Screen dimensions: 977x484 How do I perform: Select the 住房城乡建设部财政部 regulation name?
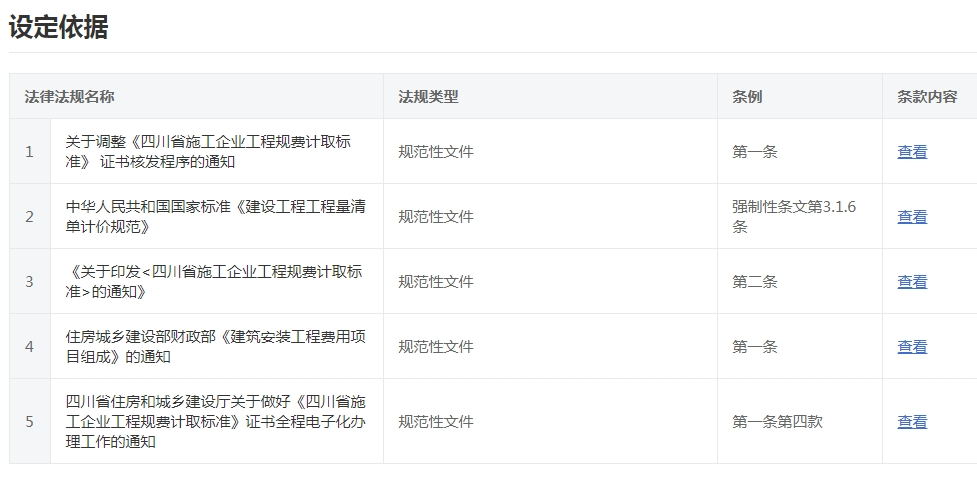tap(215, 347)
